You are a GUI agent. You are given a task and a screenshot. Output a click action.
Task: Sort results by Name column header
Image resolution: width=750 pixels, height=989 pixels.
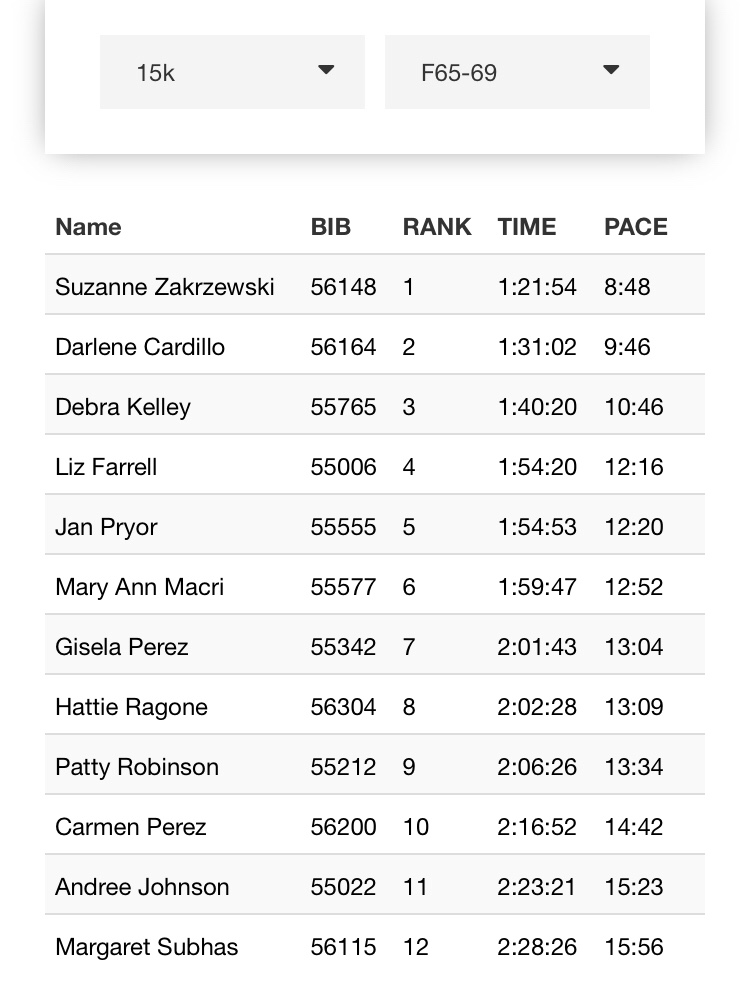point(88,227)
